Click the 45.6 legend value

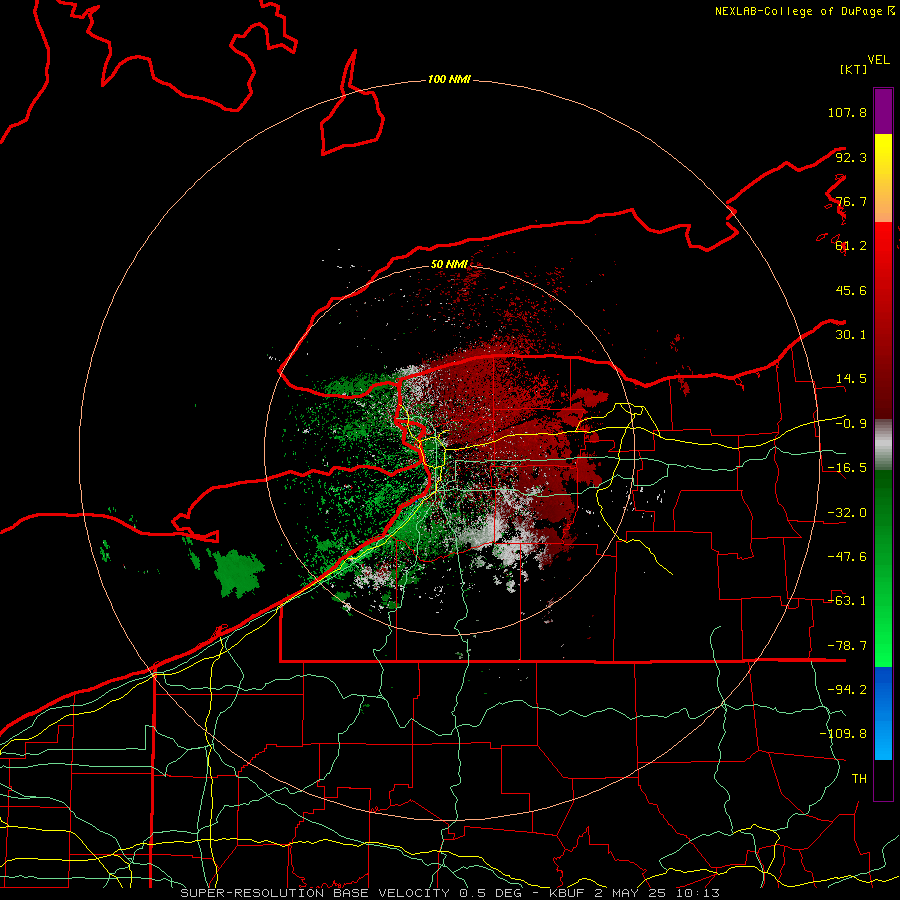point(851,290)
